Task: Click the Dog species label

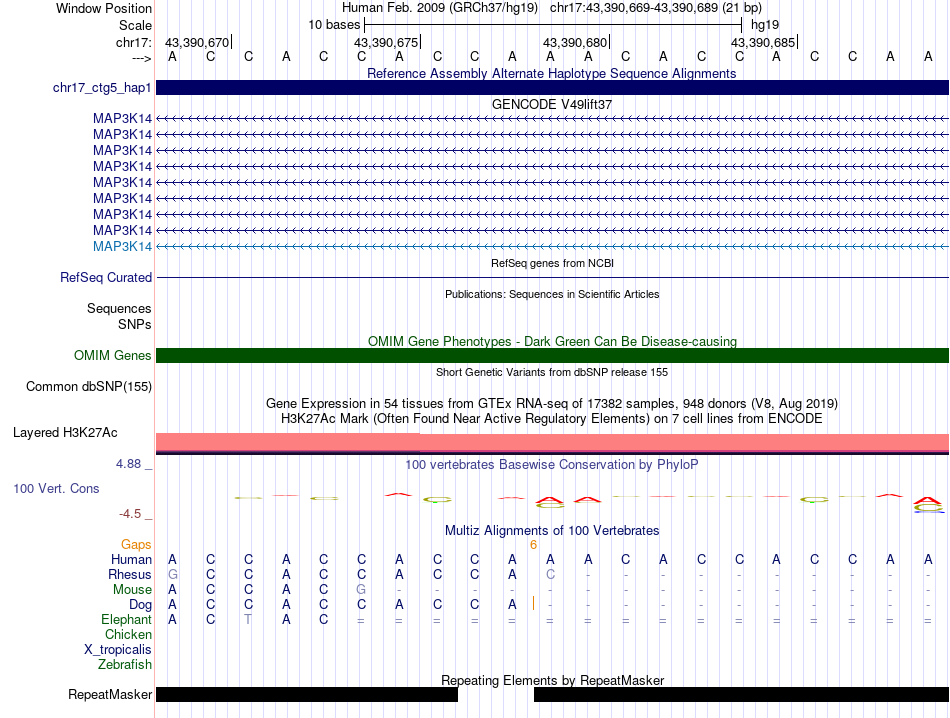Action: [140, 605]
